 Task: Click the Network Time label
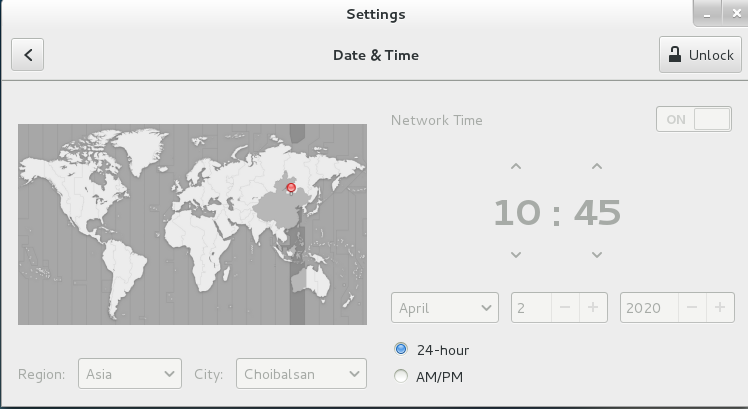pyautogui.click(x=436, y=120)
